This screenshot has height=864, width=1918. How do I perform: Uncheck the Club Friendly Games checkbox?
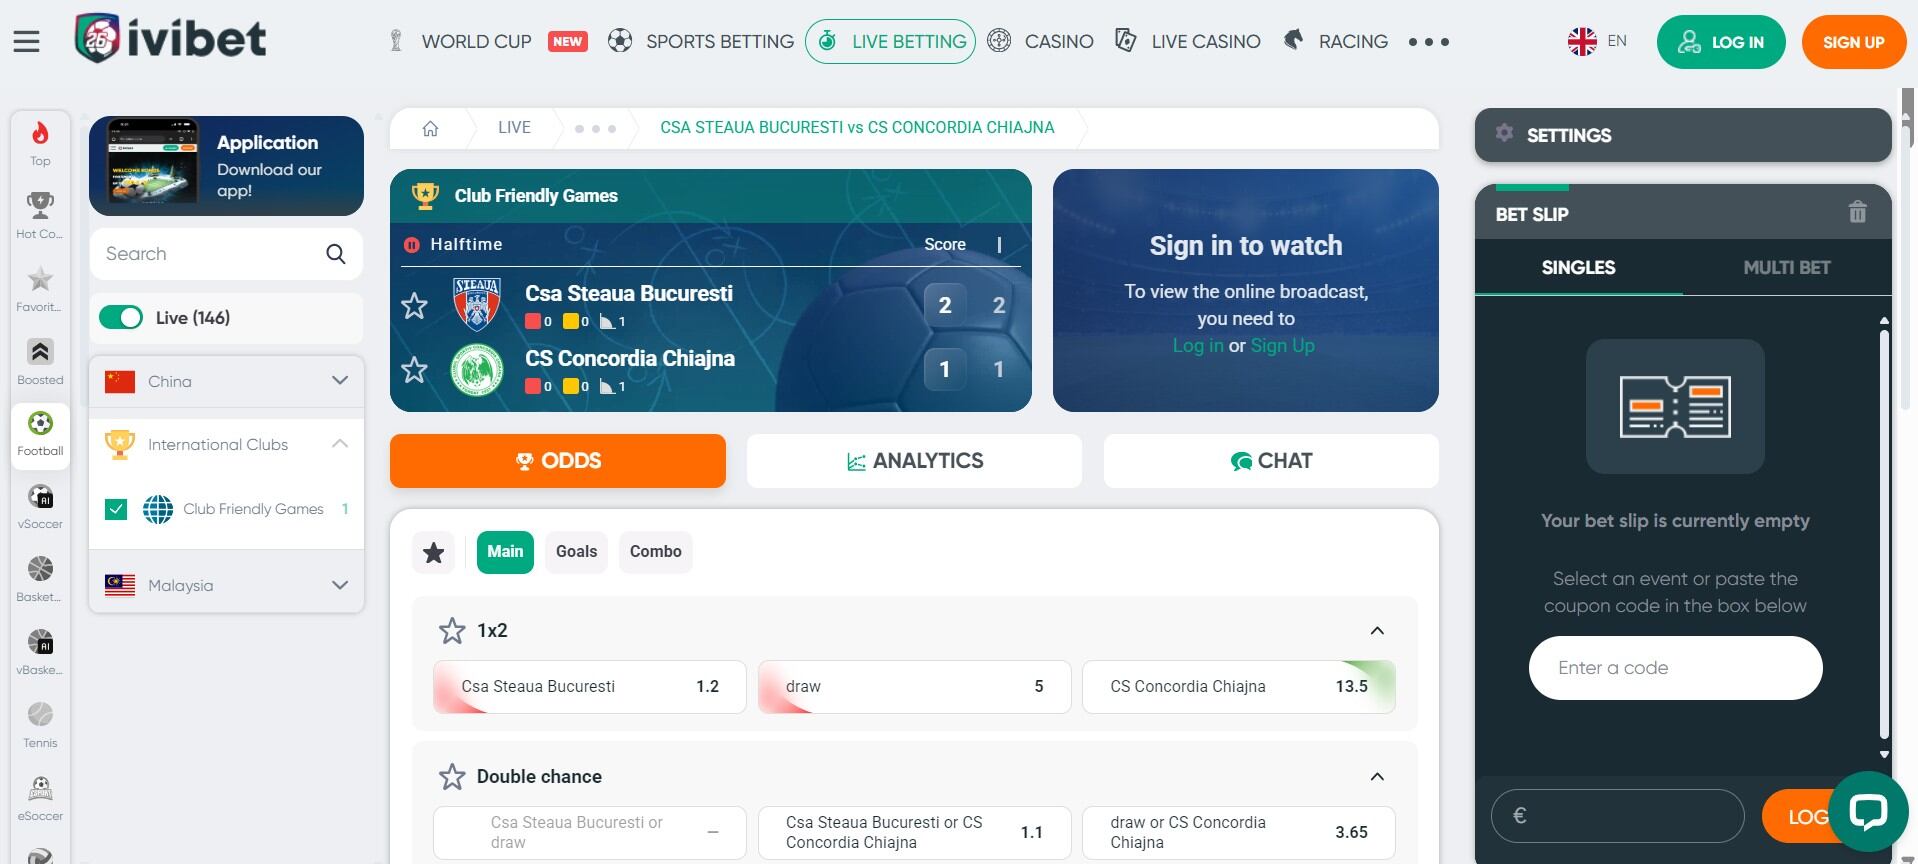(116, 509)
